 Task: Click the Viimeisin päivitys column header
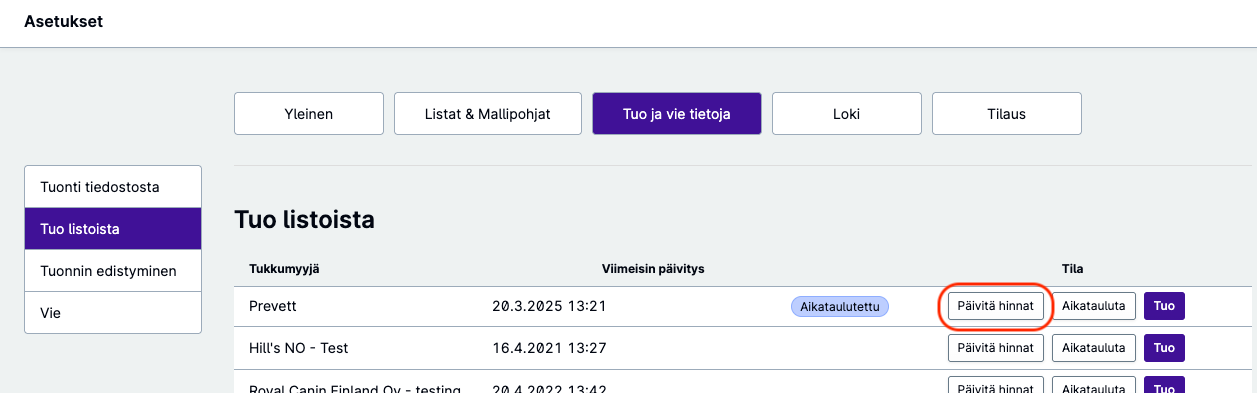tap(654, 269)
